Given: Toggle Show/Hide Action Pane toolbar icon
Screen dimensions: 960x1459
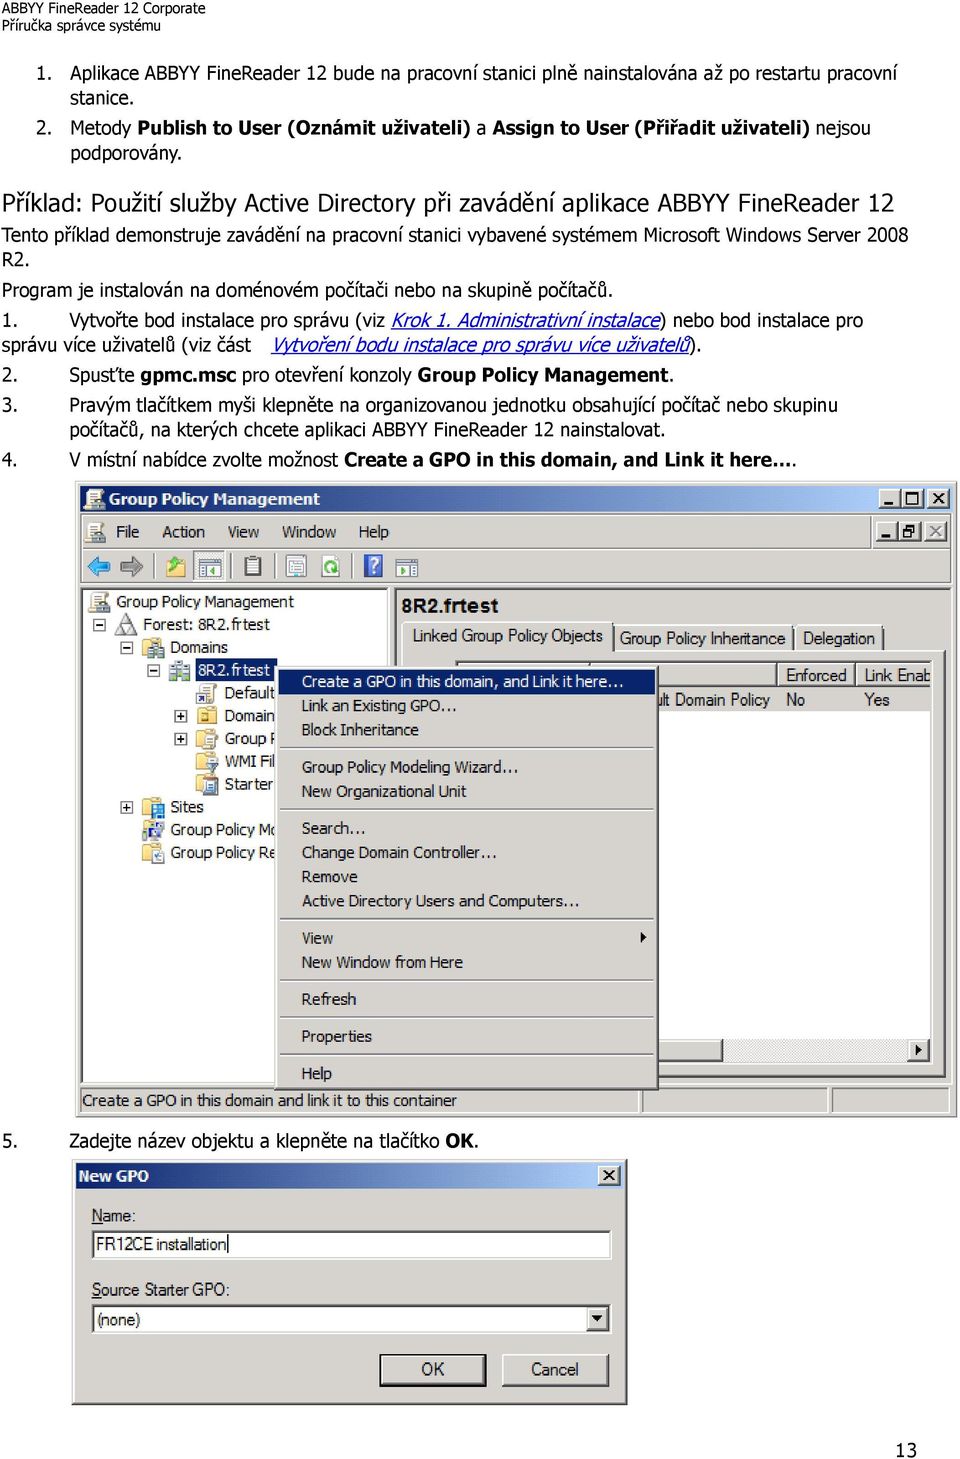Looking at the screenshot, I should [407, 567].
